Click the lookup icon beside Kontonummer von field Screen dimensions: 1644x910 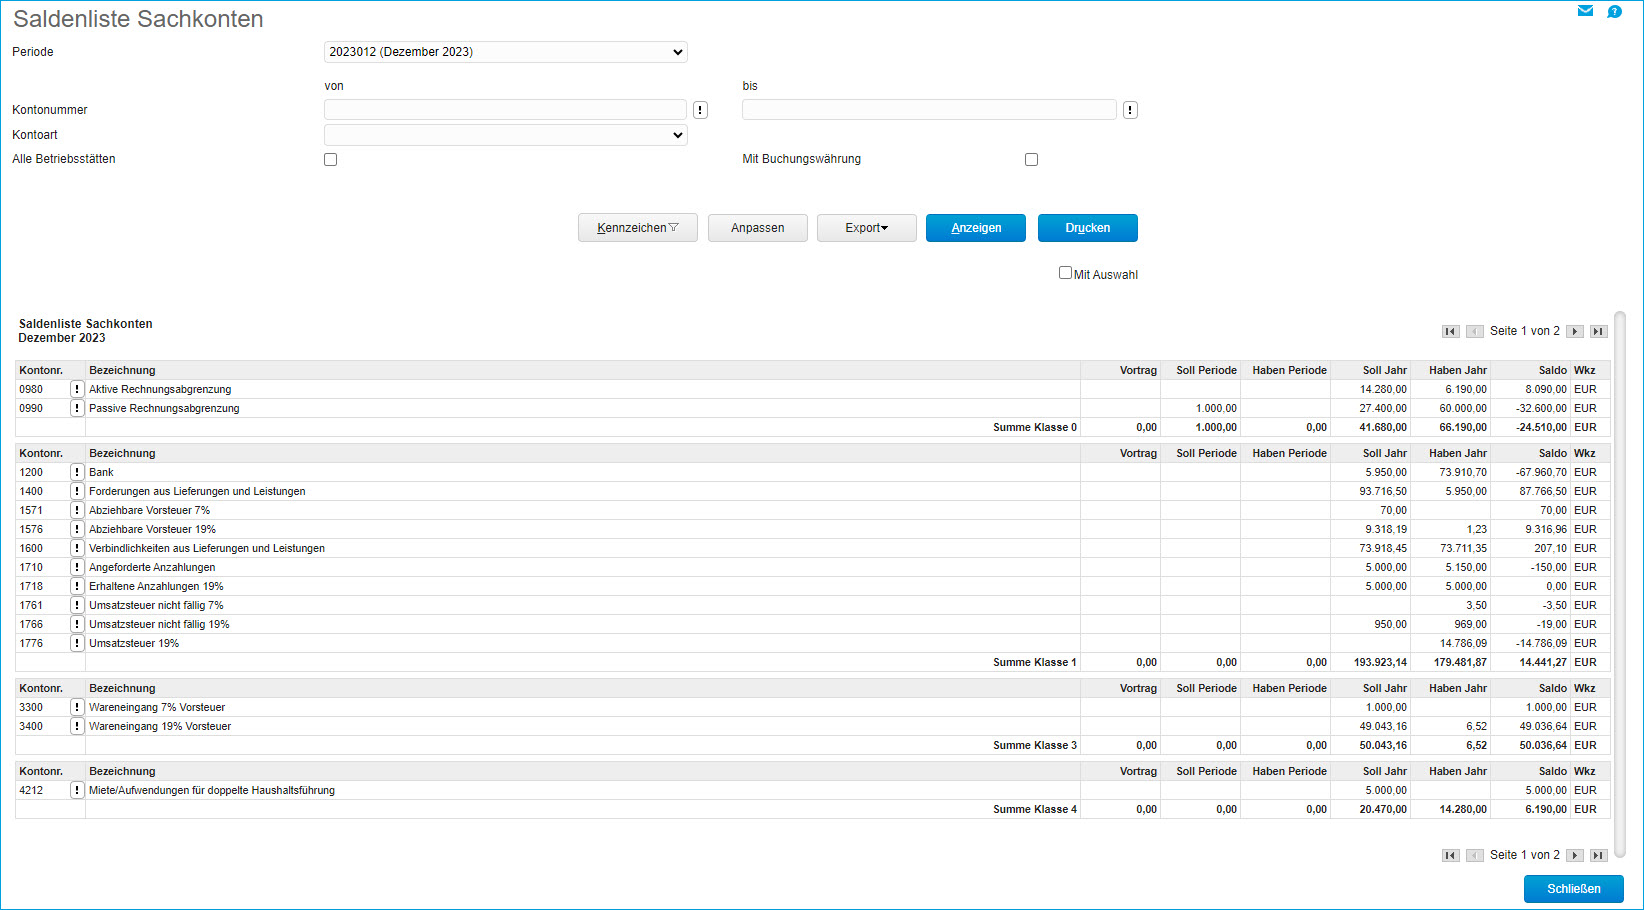(700, 110)
